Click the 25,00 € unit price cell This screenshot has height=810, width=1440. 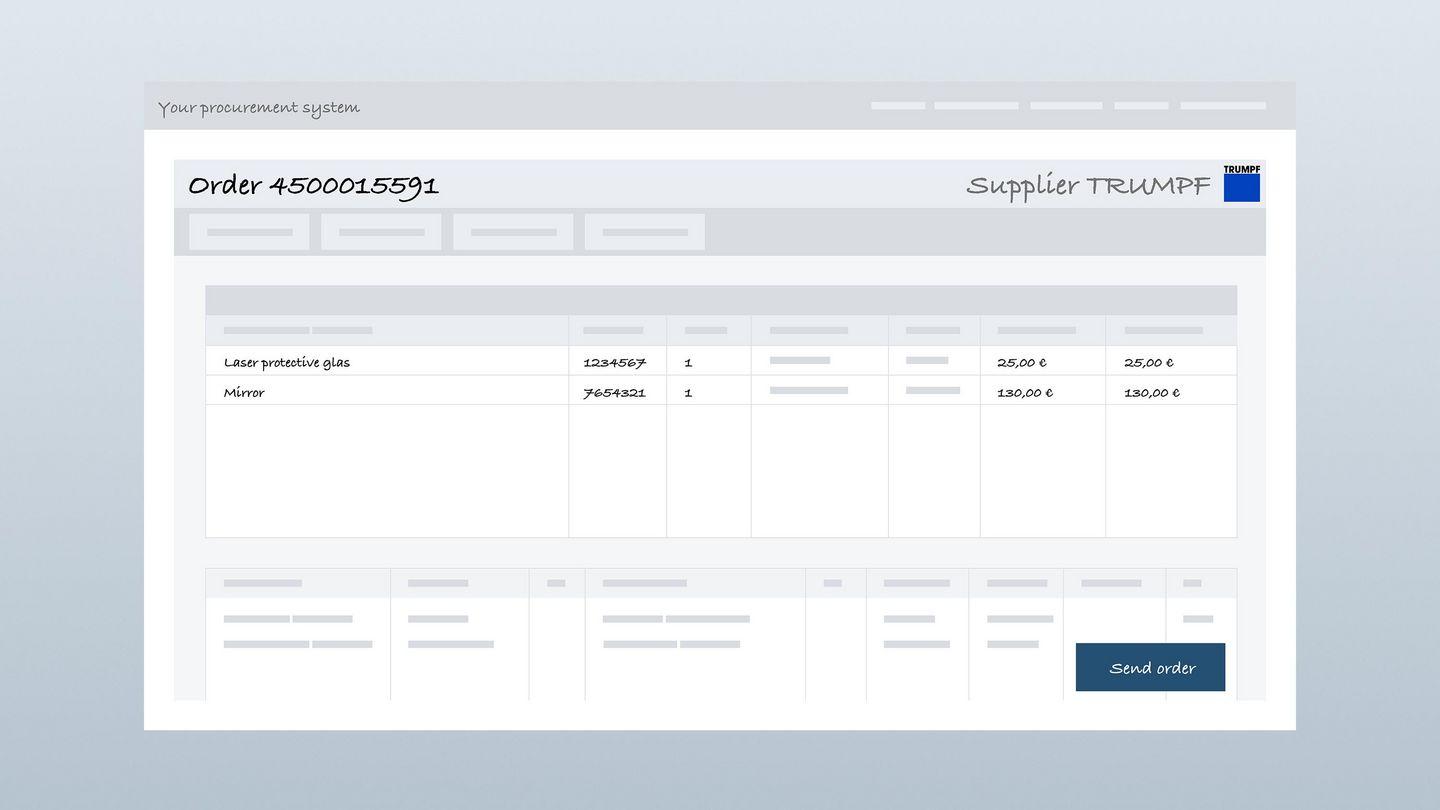pyautogui.click(x=1020, y=362)
